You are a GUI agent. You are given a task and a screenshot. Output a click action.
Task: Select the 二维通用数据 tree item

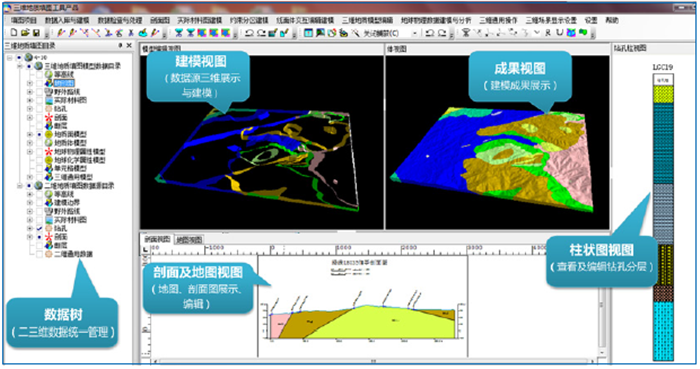[x=73, y=254]
